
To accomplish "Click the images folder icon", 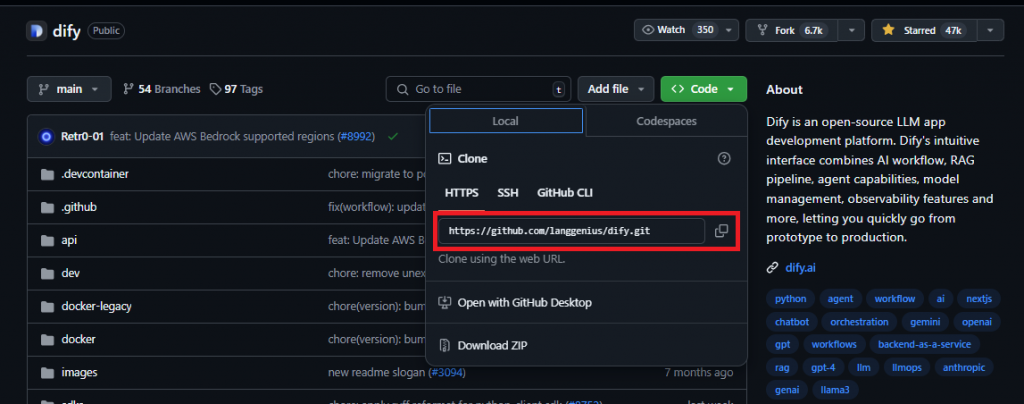I will click(47, 373).
